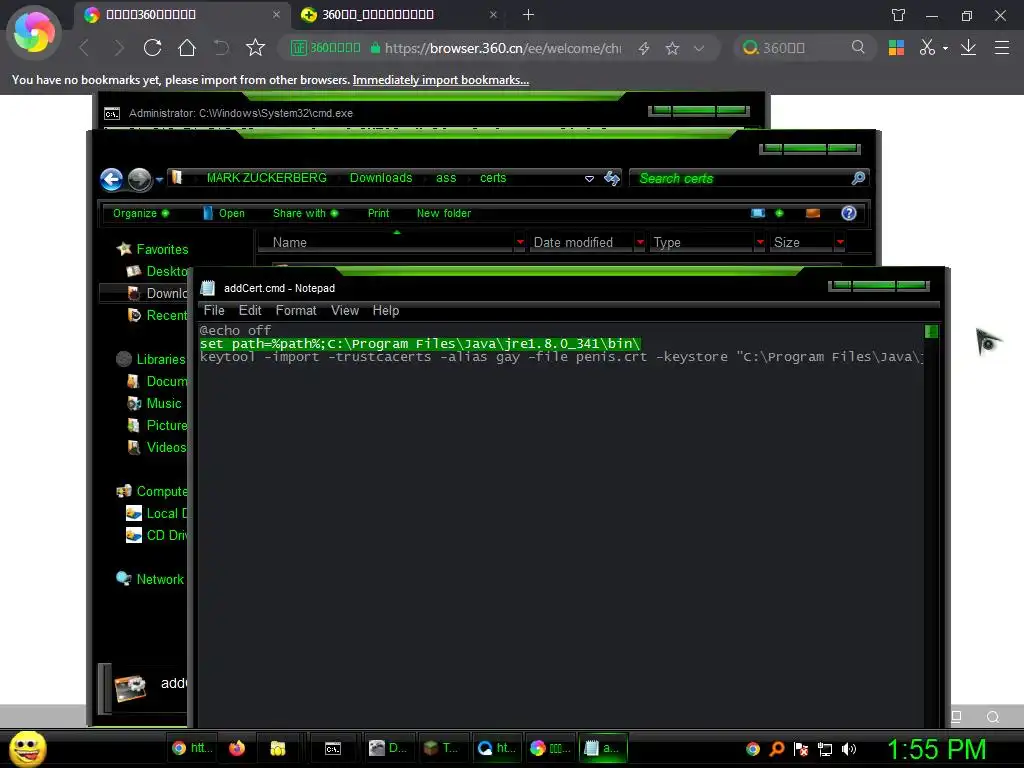This screenshot has width=1024, height=768.
Task: Bookmark page with address bar star
Action: tap(672, 48)
